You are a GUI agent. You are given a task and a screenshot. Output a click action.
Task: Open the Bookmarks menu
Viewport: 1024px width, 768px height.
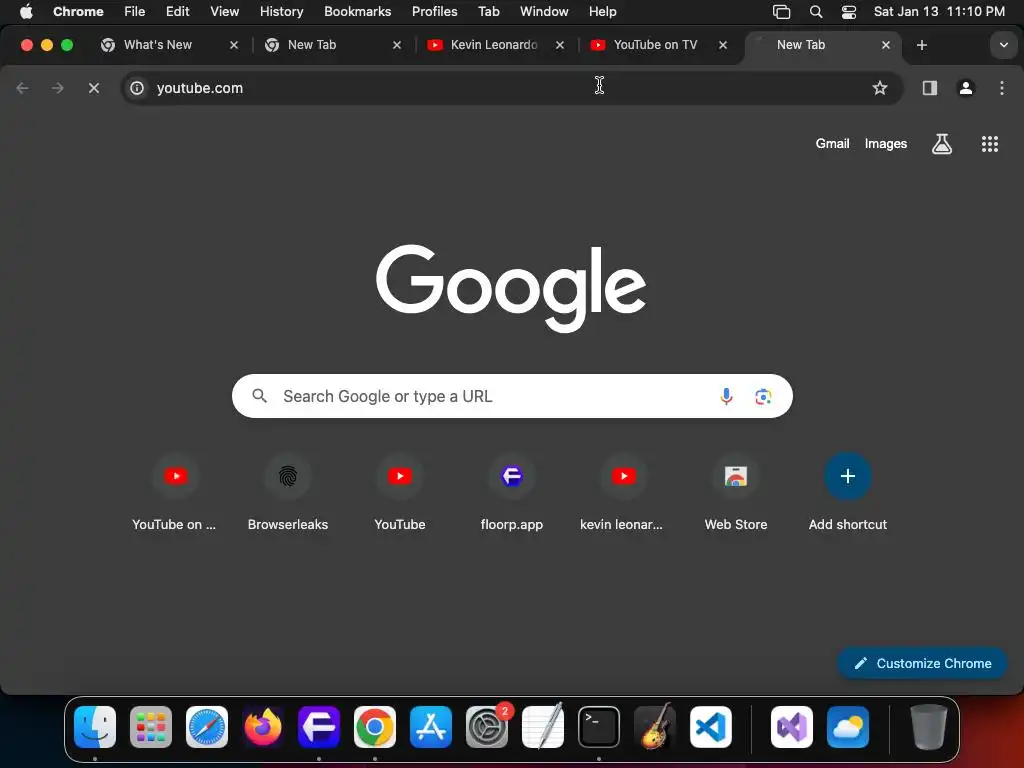(x=357, y=11)
